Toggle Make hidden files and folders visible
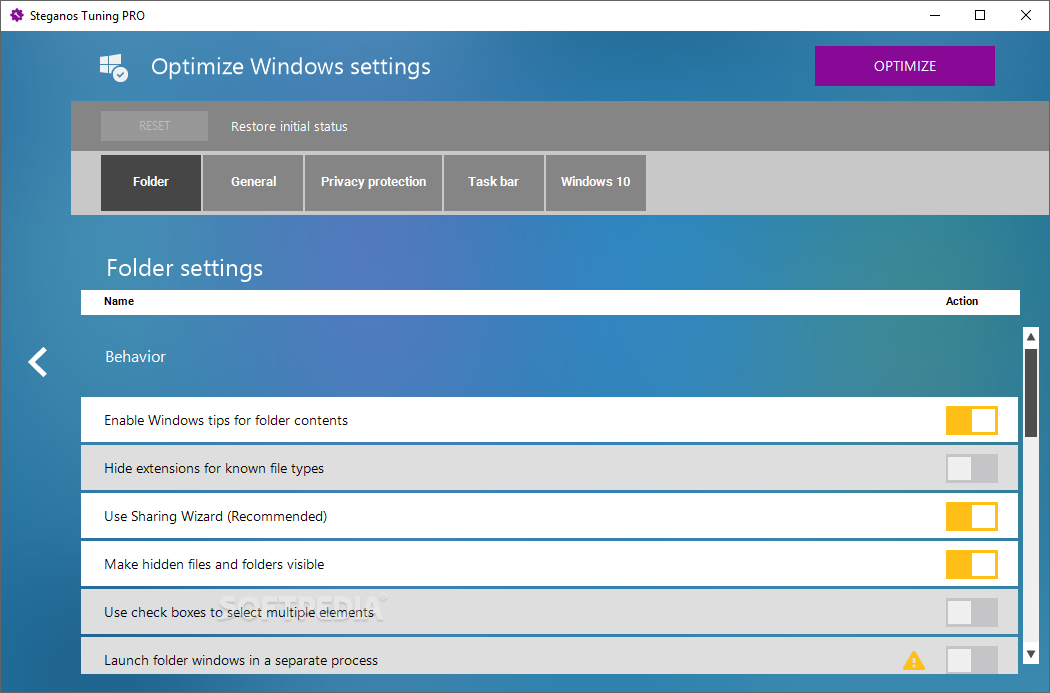Viewport: 1050px width, 693px height. (x=972, y=564)
